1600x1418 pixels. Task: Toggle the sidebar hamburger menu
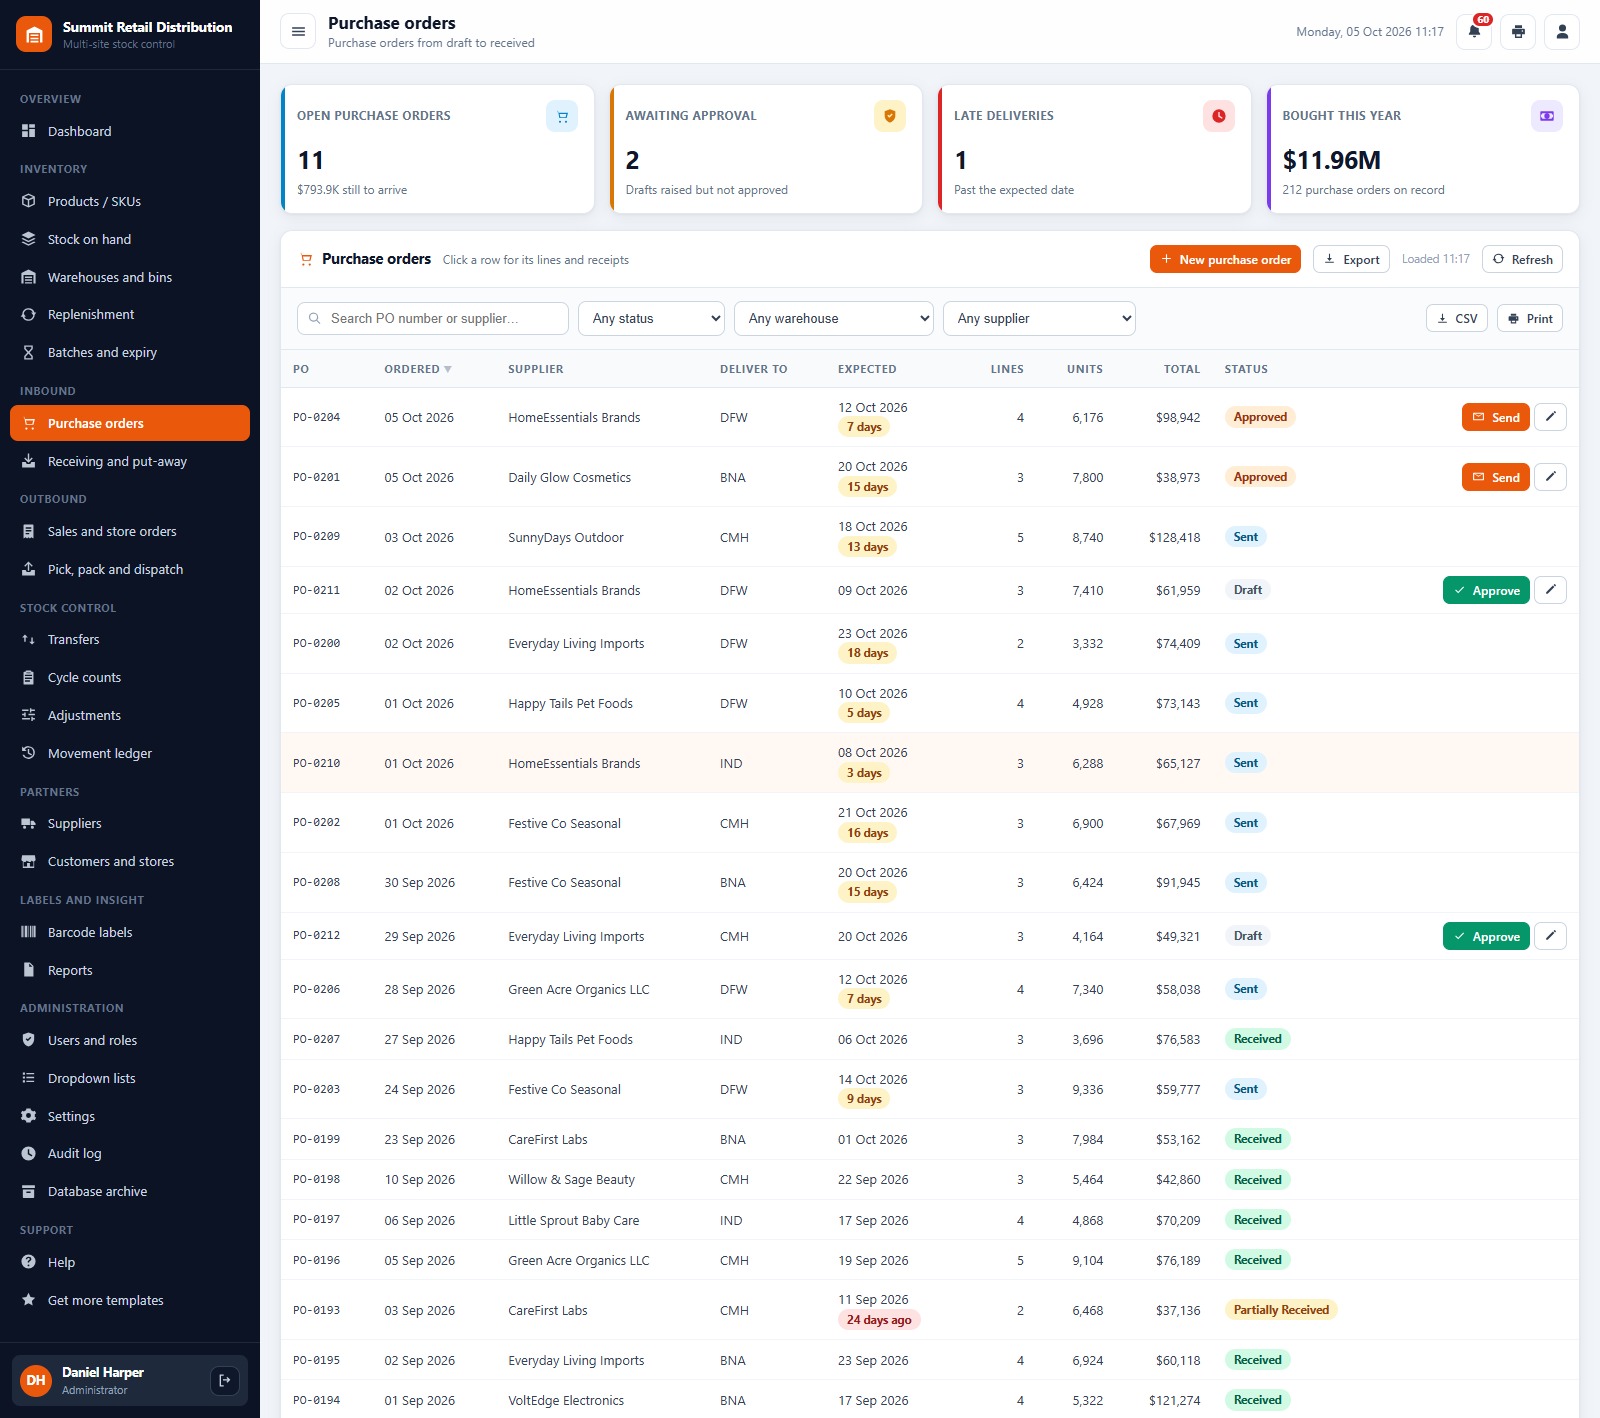click(298, 32)
